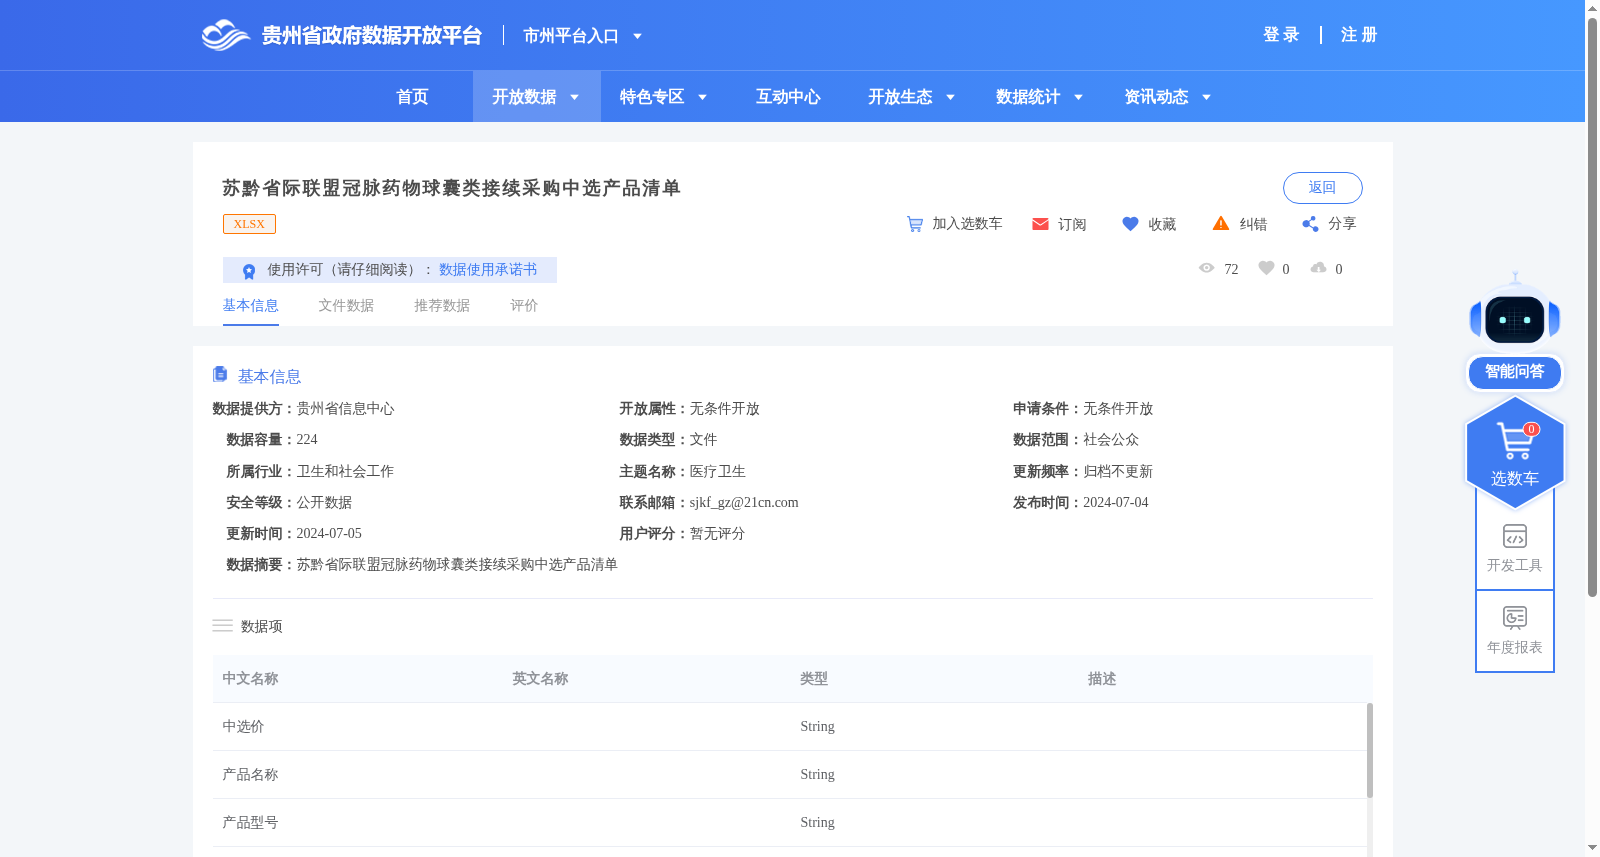Click the warning triangle icon for 纠错

(1221, 223)
